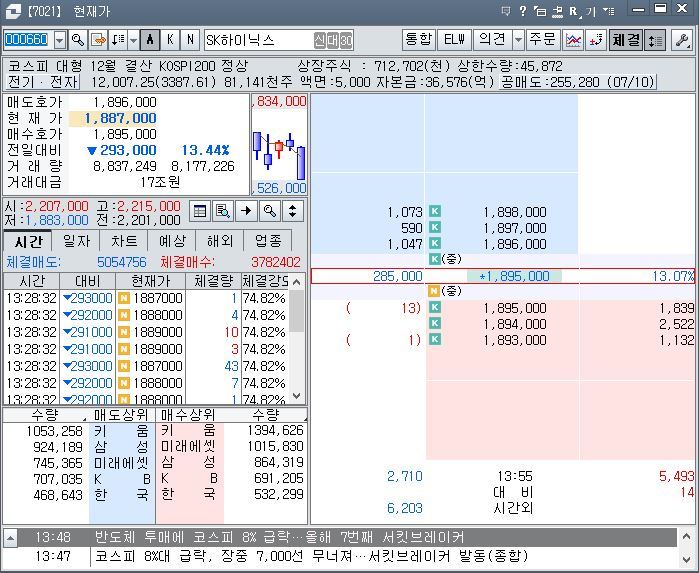Screen dimensions: 699x573
Task: Click the right arrow icon button
Action: point(246,211)
